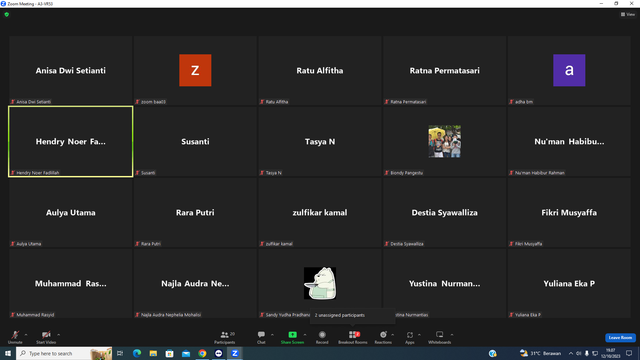Open the Reactions menu
640x360 pixels.
(383, 337)
